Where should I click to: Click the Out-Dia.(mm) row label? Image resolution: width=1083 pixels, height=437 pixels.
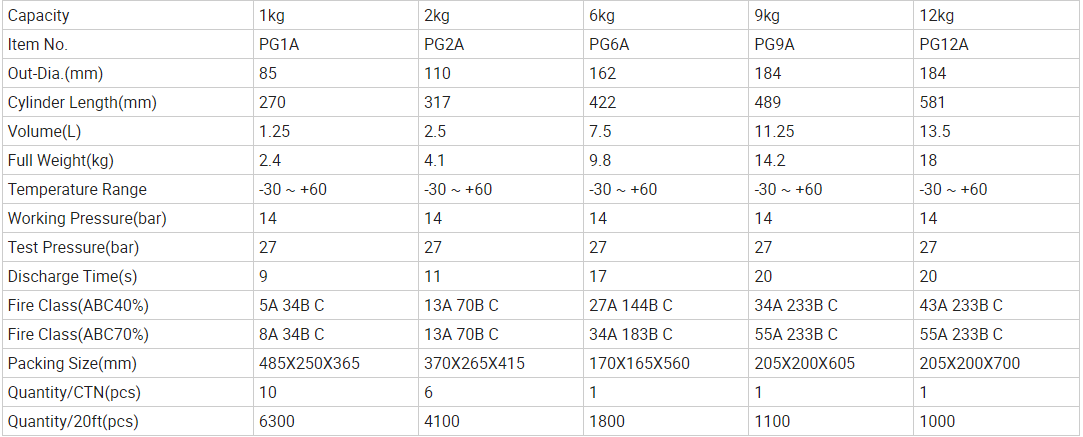(55, 74)
